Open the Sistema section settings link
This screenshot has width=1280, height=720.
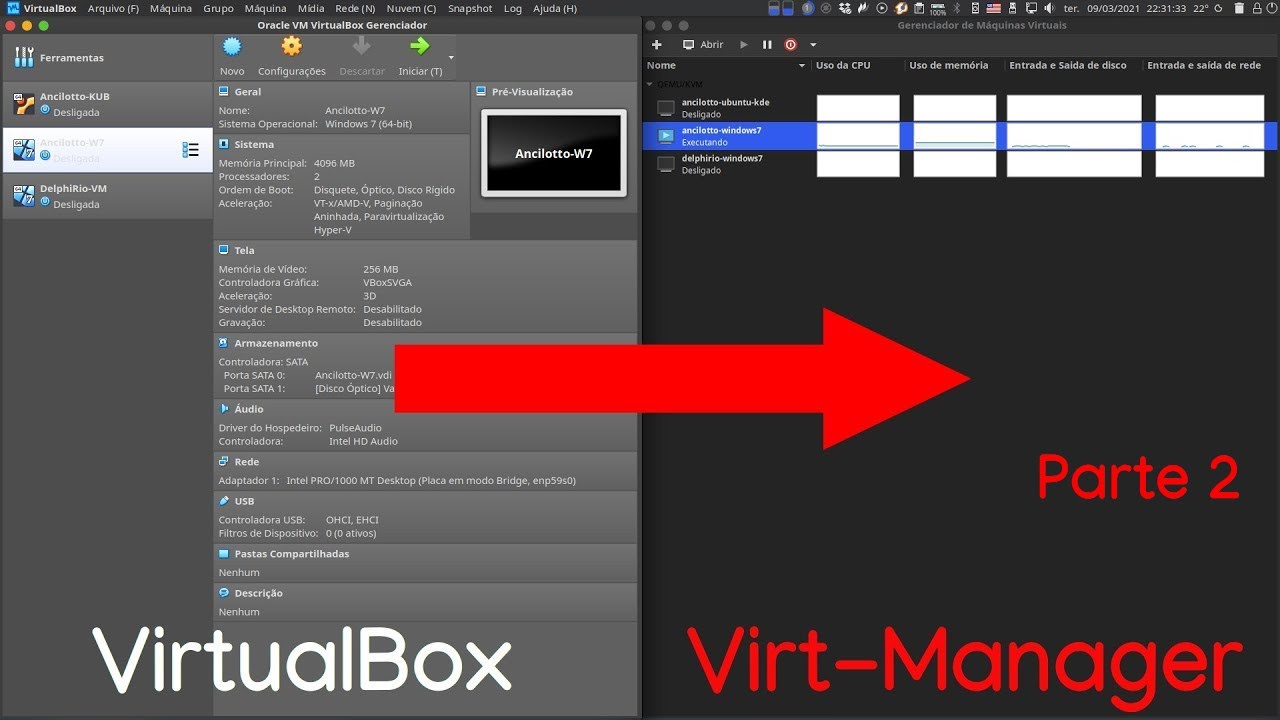(x=254, y=144)
